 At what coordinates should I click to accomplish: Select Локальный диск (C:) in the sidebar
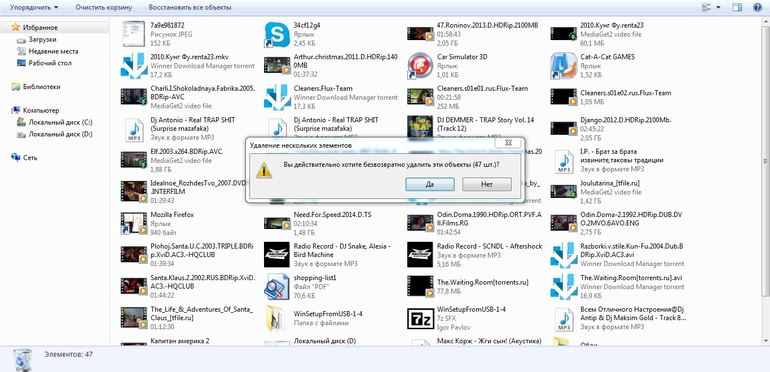coord(60,122)
